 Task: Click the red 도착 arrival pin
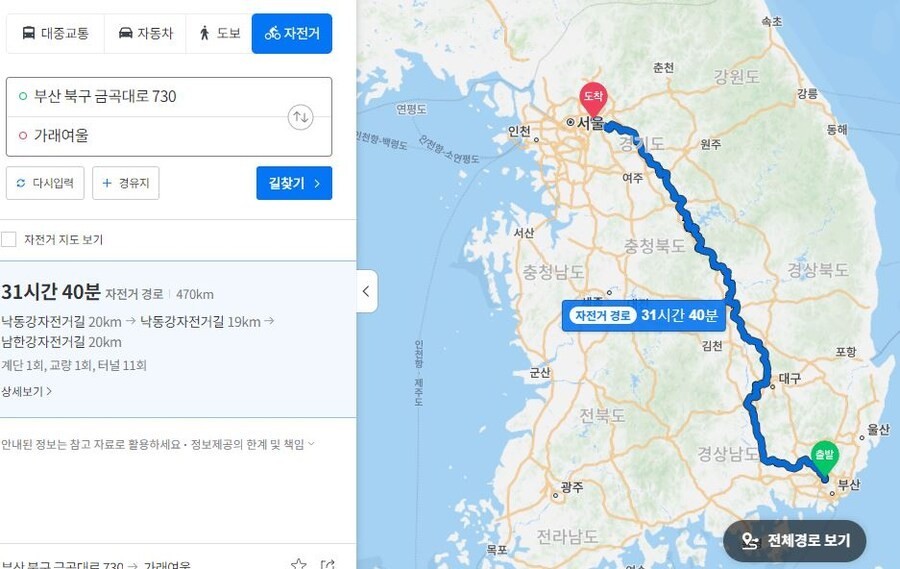593,100
